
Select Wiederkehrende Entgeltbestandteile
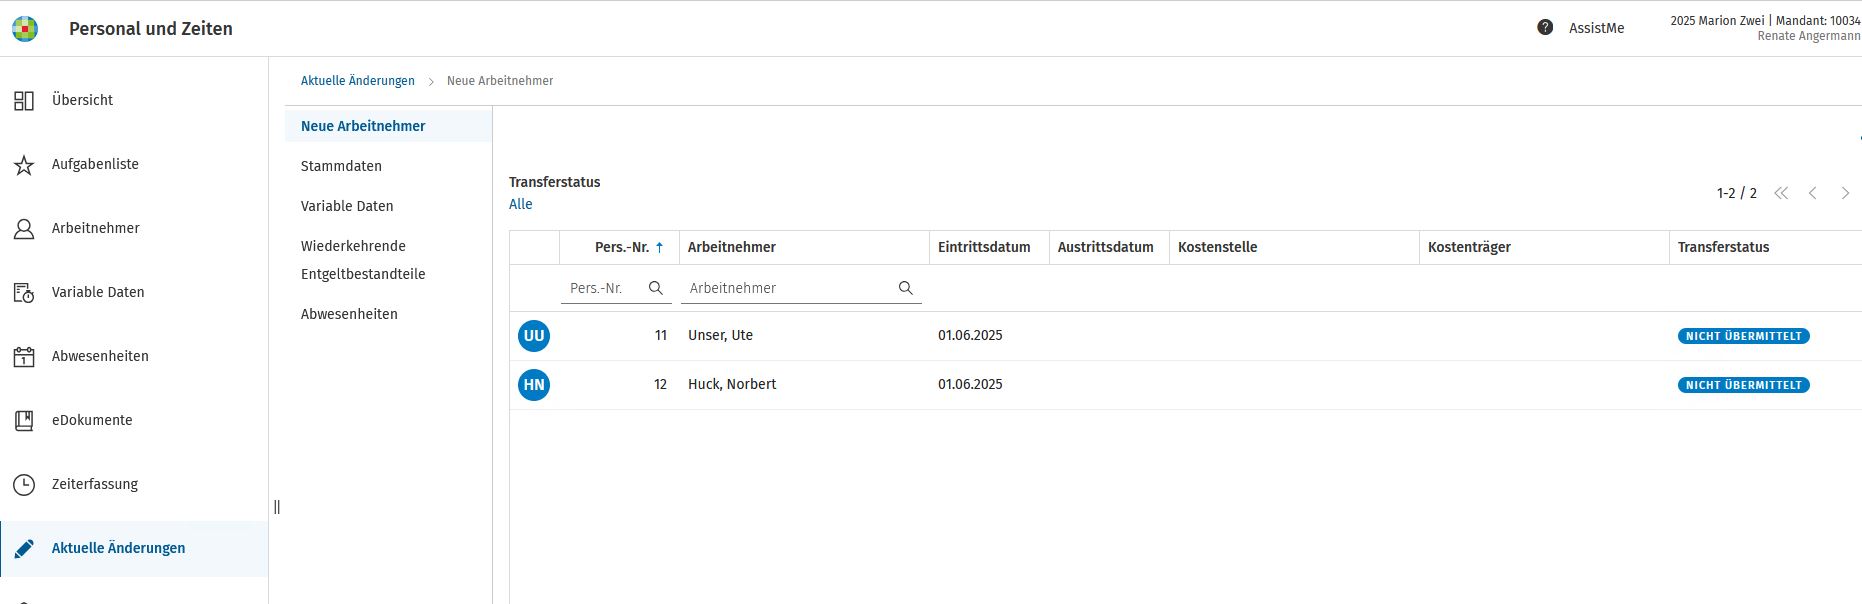tap(363, 260)
